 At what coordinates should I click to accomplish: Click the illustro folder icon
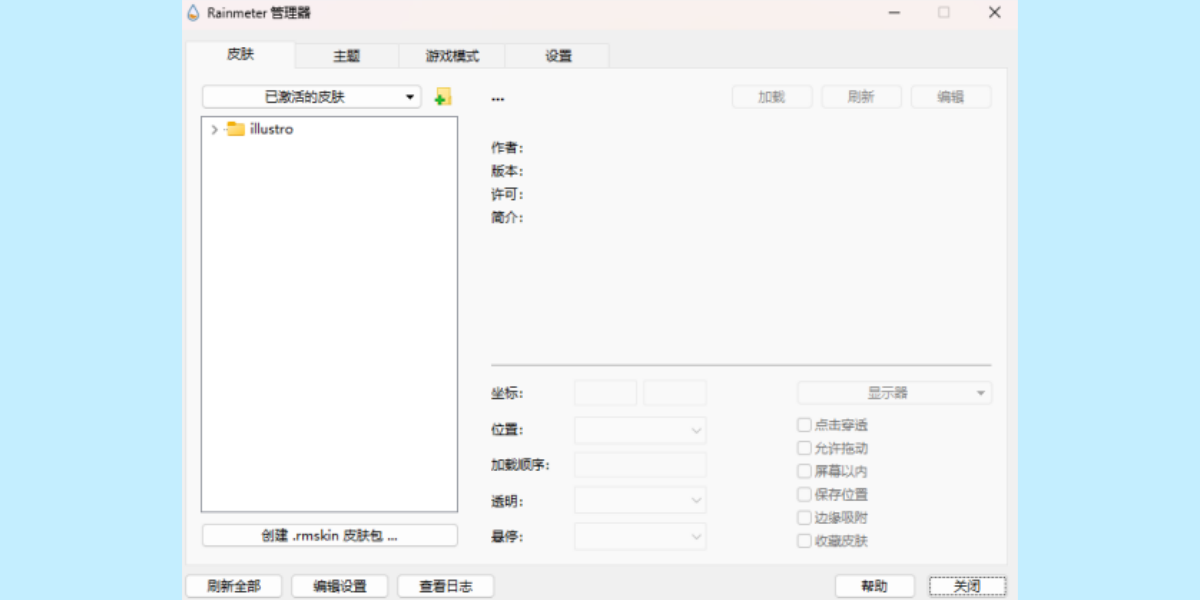tap(236, 129)
